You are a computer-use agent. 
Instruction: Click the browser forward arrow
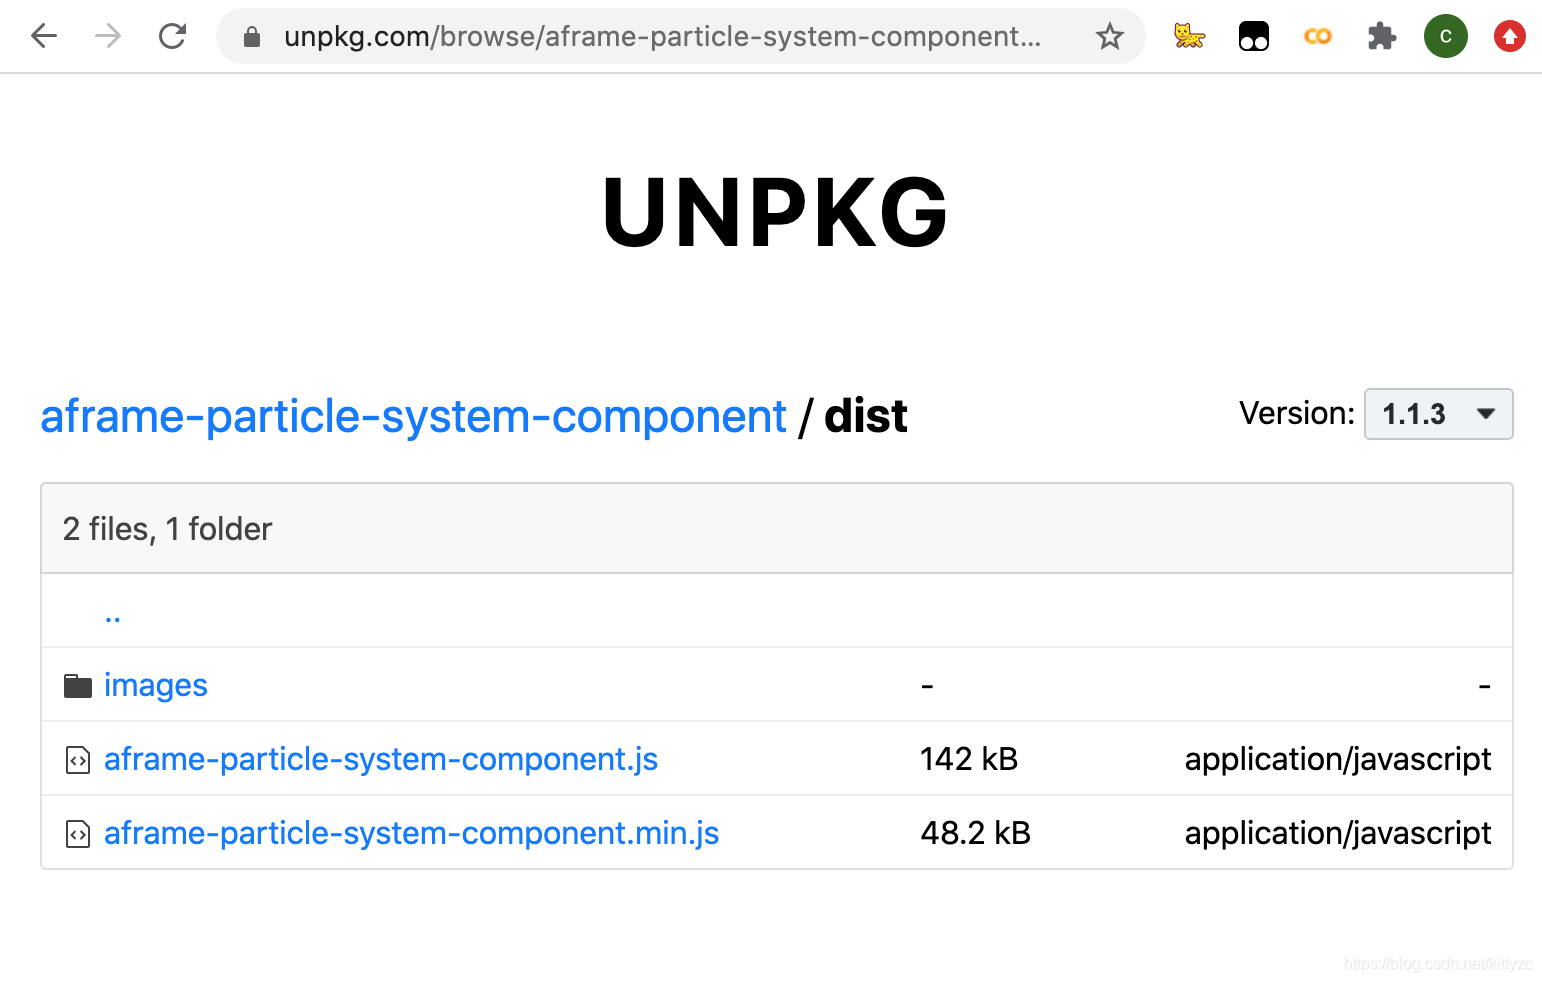click(108, 37)
